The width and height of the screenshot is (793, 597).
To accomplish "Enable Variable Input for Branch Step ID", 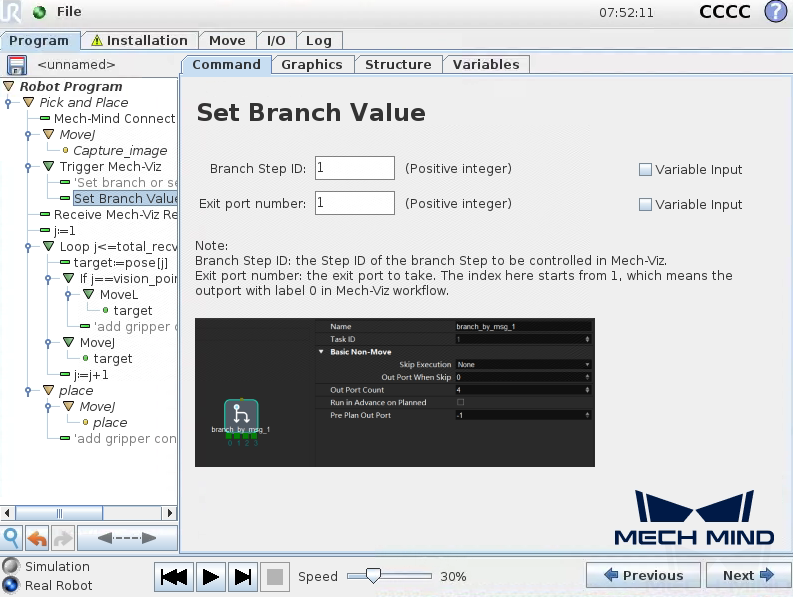I will (x=645, y=169).
